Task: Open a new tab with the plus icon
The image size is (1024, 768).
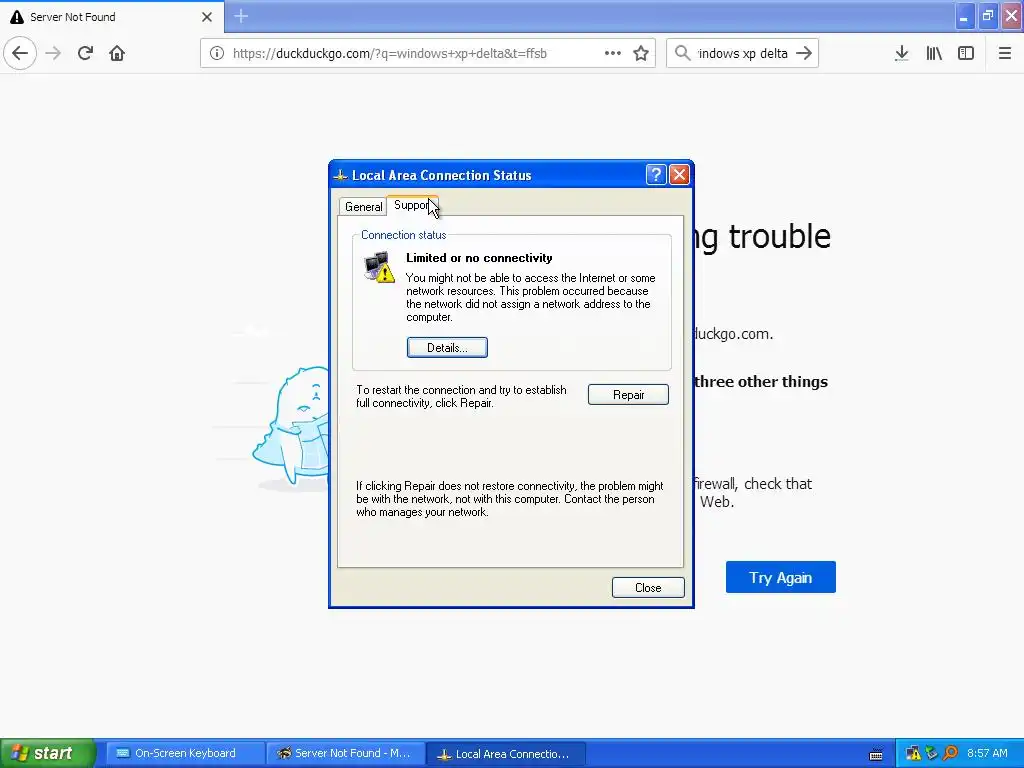Action: click(241, 16)
